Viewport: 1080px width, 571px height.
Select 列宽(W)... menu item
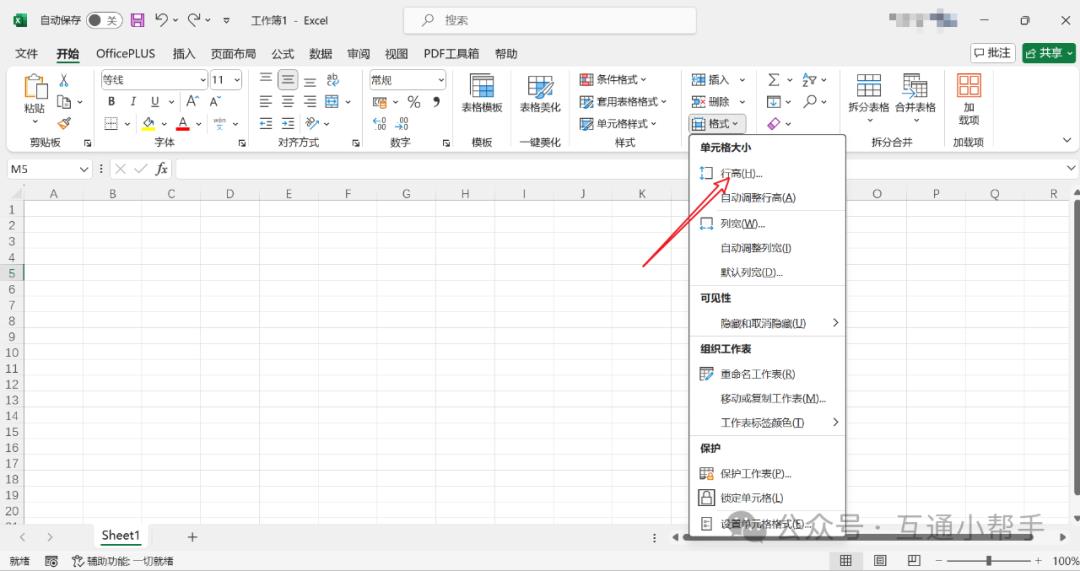[x=767, y=223]
